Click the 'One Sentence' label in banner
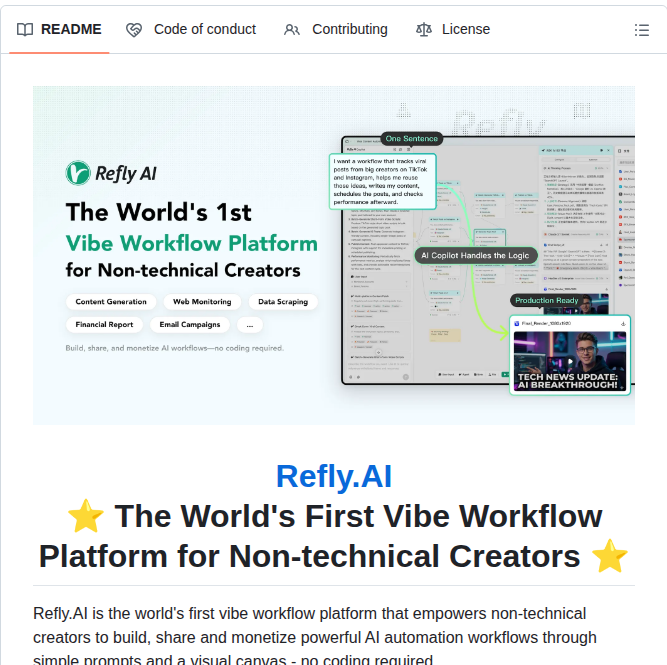Viewport: 667px width, 665px height. click(x=411, y=139)
